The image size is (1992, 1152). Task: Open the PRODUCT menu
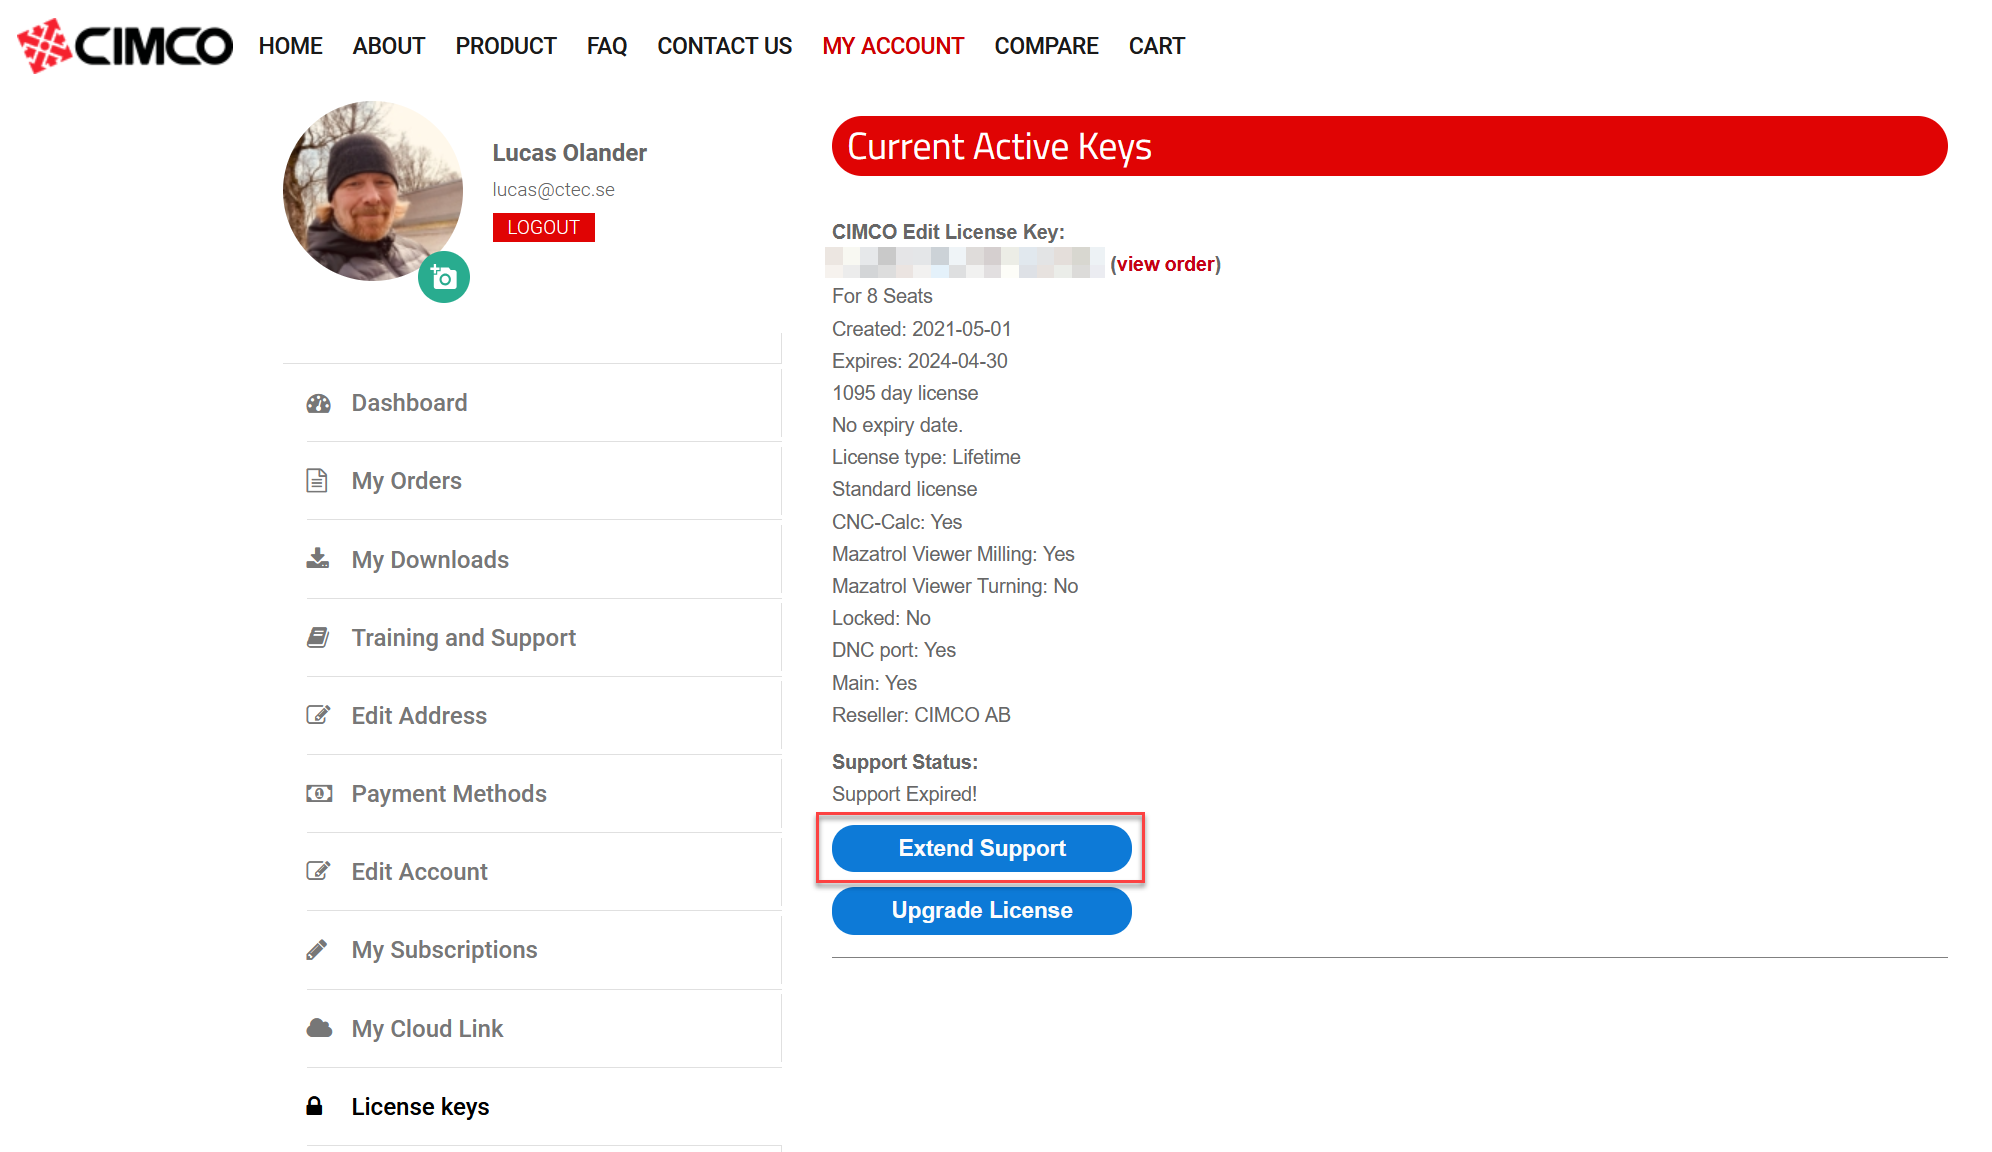(x=506, y=46)
